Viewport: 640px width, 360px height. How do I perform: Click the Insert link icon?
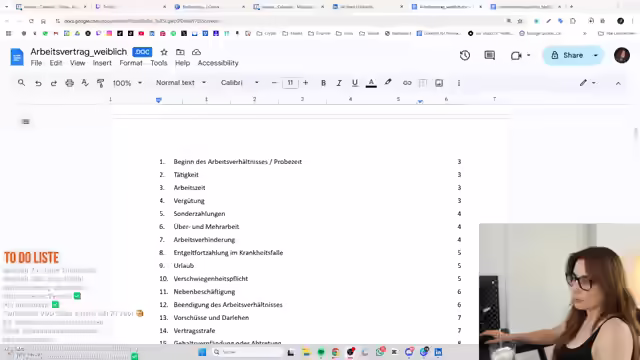[x=407, y=83]
